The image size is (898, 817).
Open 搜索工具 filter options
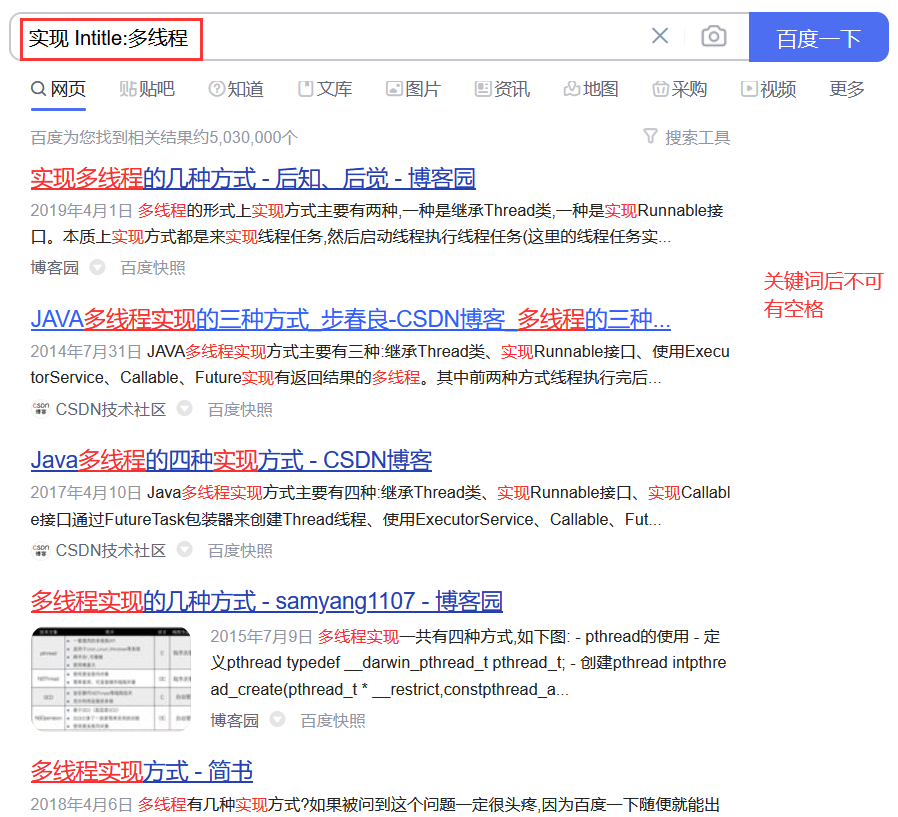point(687,137)
